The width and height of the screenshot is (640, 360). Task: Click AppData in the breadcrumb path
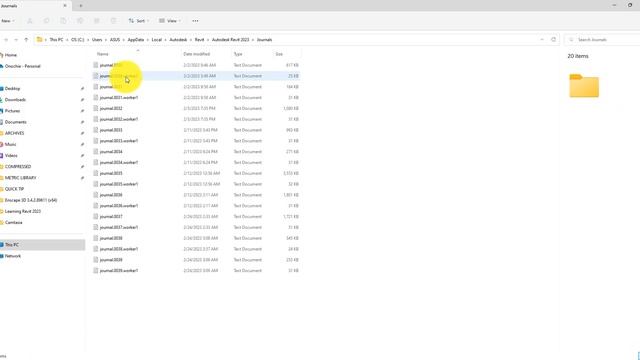pyautogui.click(x=136, y=40)
